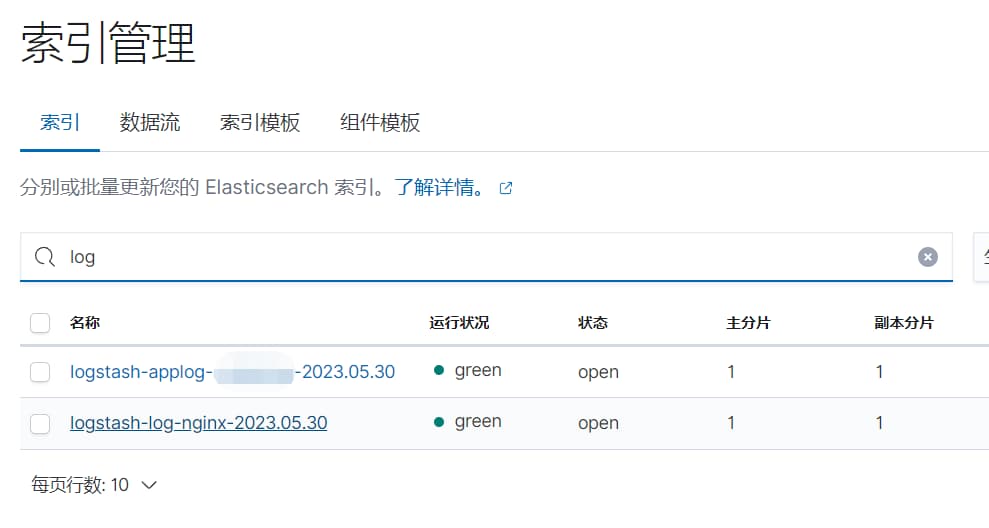Click the chevron next to 每页行数
The image size is (989, 528).
coord(149,485)
